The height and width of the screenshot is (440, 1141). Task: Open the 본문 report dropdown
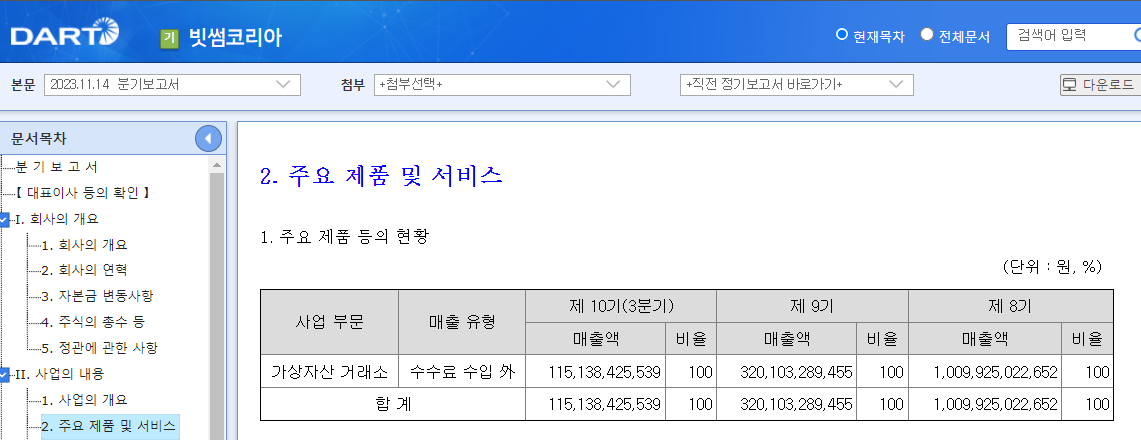[172, 85]
